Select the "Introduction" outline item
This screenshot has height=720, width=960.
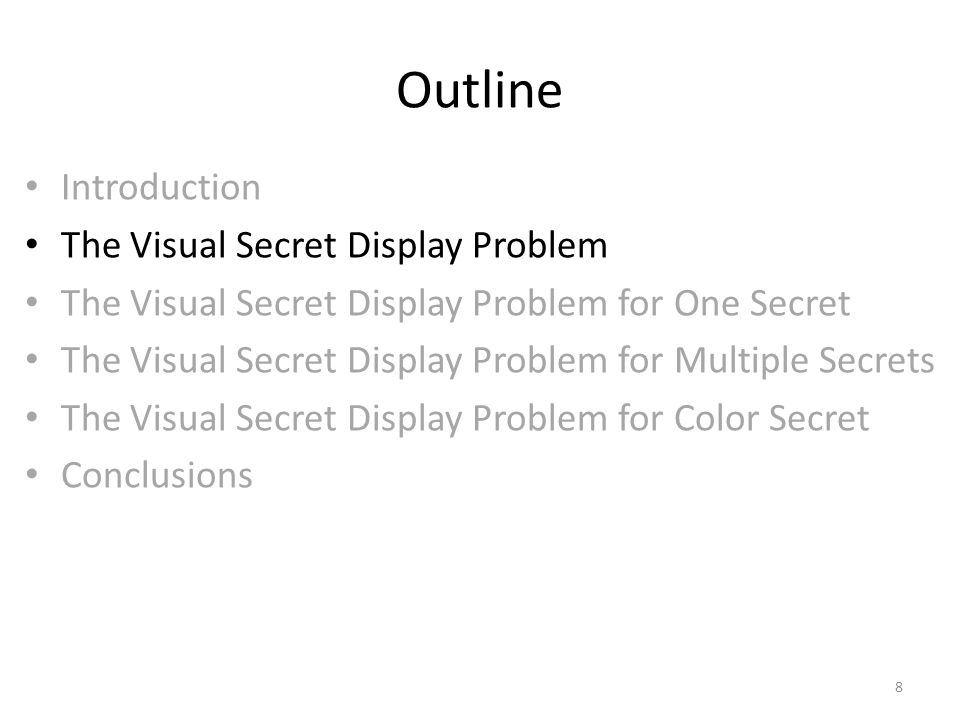point(161,187)
